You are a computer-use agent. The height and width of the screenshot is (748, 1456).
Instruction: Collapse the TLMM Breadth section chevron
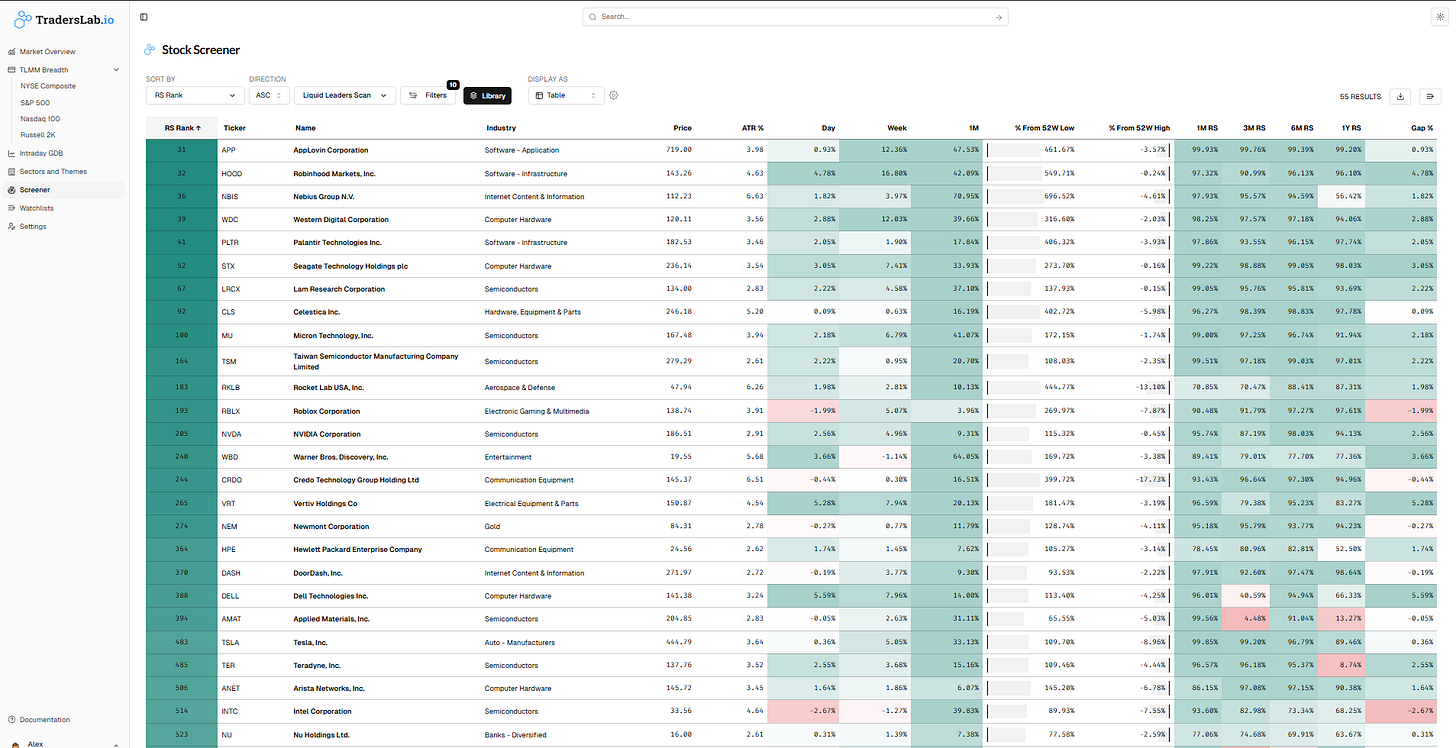(116, 70)
